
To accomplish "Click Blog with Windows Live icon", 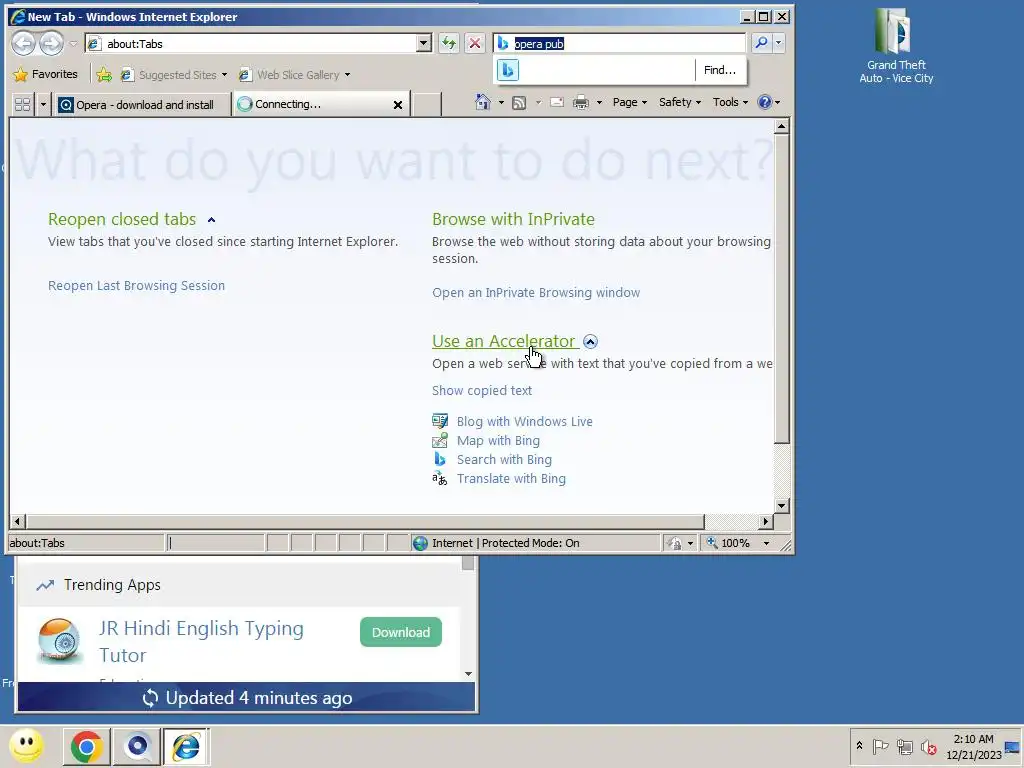I will (440, 421).
